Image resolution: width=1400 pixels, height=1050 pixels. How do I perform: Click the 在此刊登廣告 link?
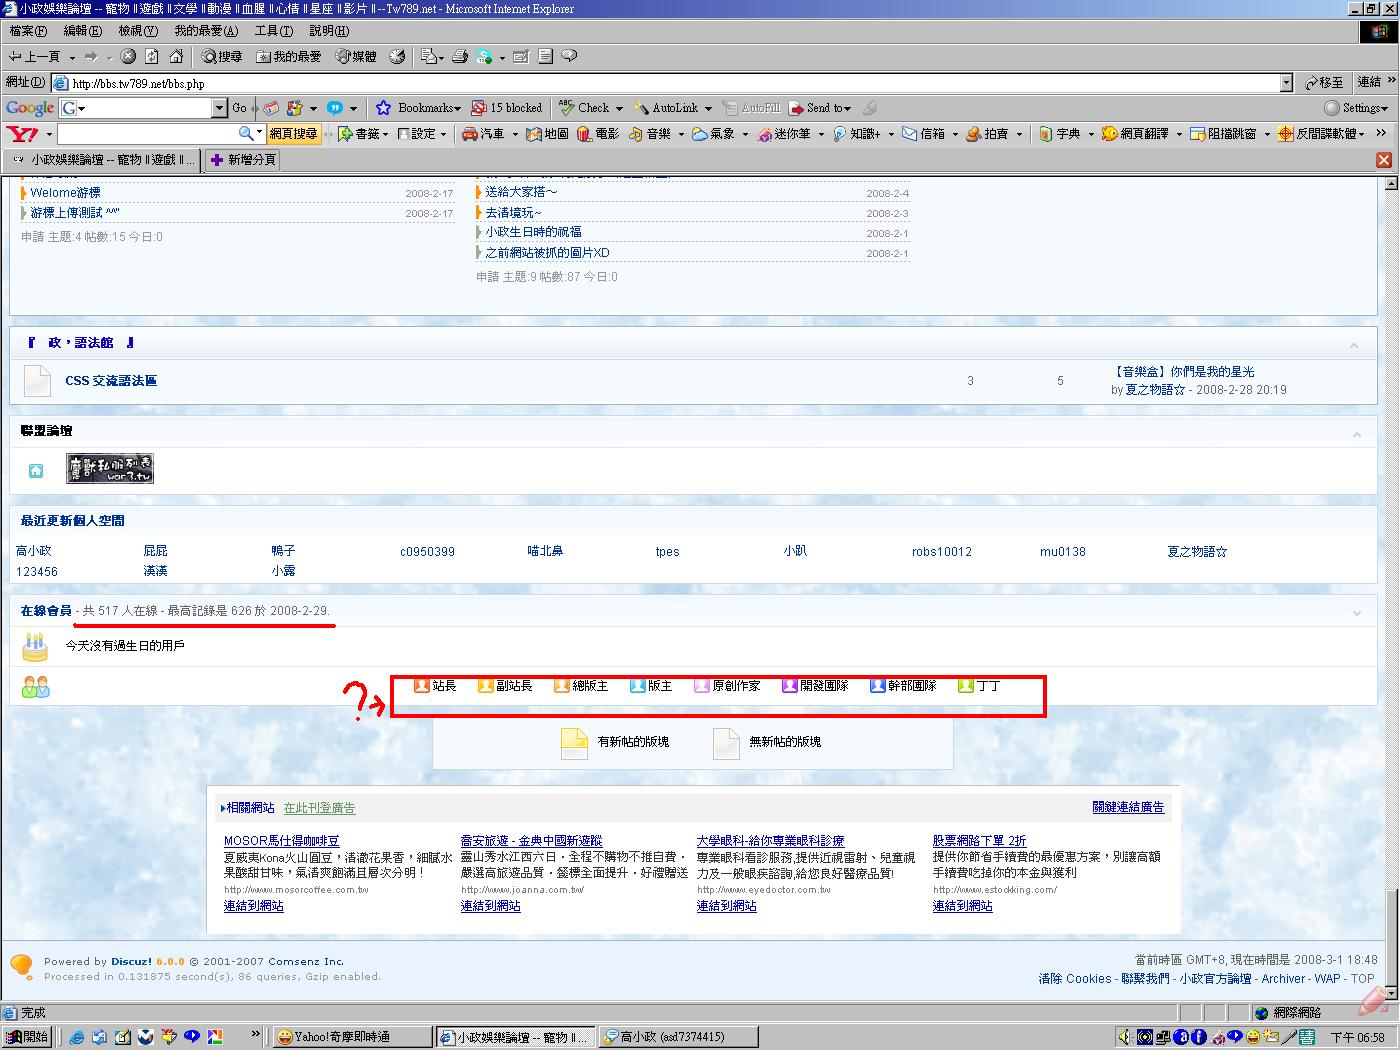(319, 808)
